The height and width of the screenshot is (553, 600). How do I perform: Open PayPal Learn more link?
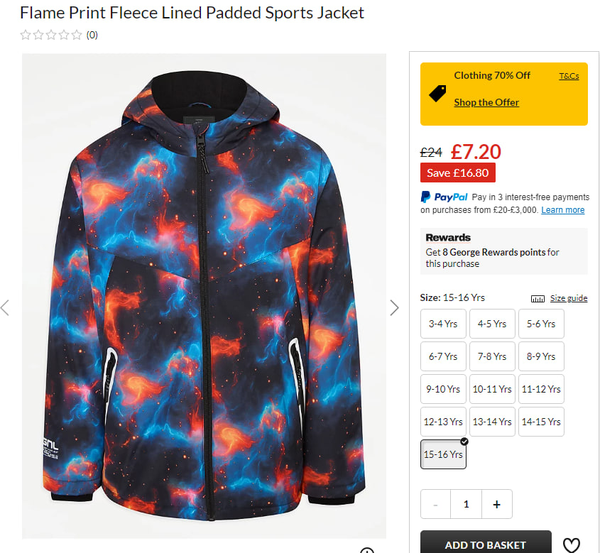(x=562, y=210)
